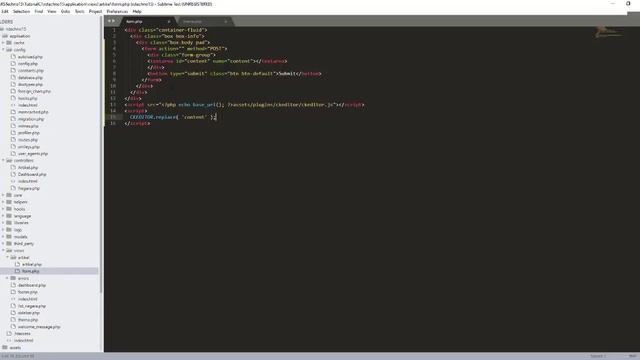Open the Edit menu
The image size is (640, 360).
4,11
